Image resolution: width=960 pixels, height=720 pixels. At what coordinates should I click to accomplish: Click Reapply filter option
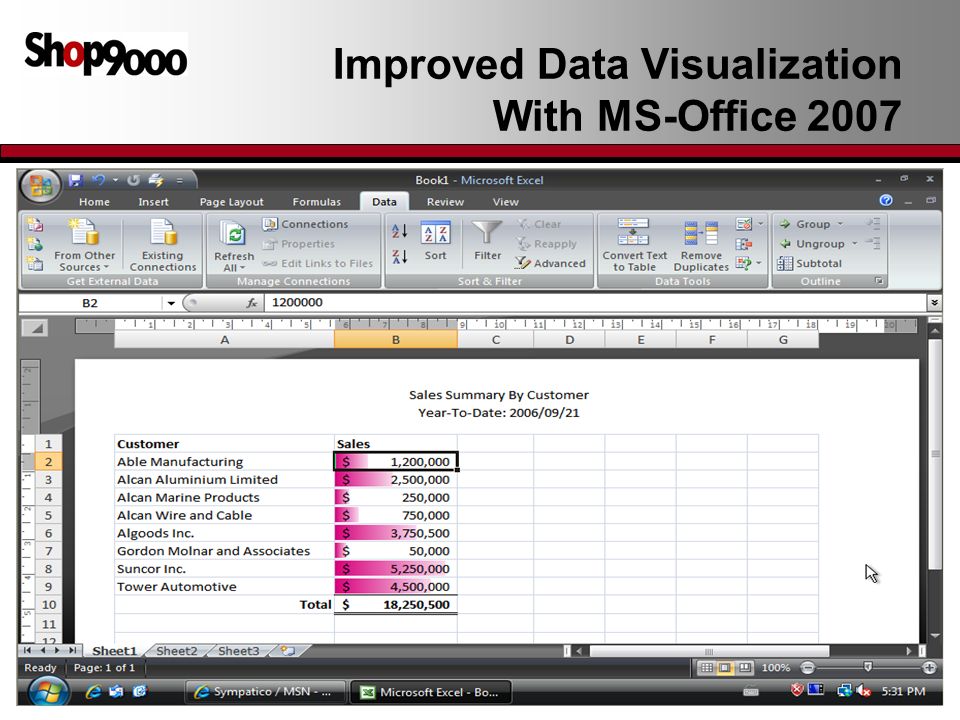[x=547, y=244]
